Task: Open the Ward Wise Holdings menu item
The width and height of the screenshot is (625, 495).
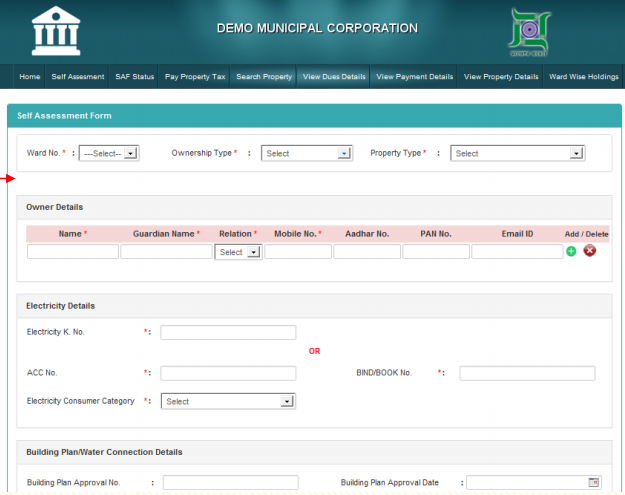Action: click(585, 77)
